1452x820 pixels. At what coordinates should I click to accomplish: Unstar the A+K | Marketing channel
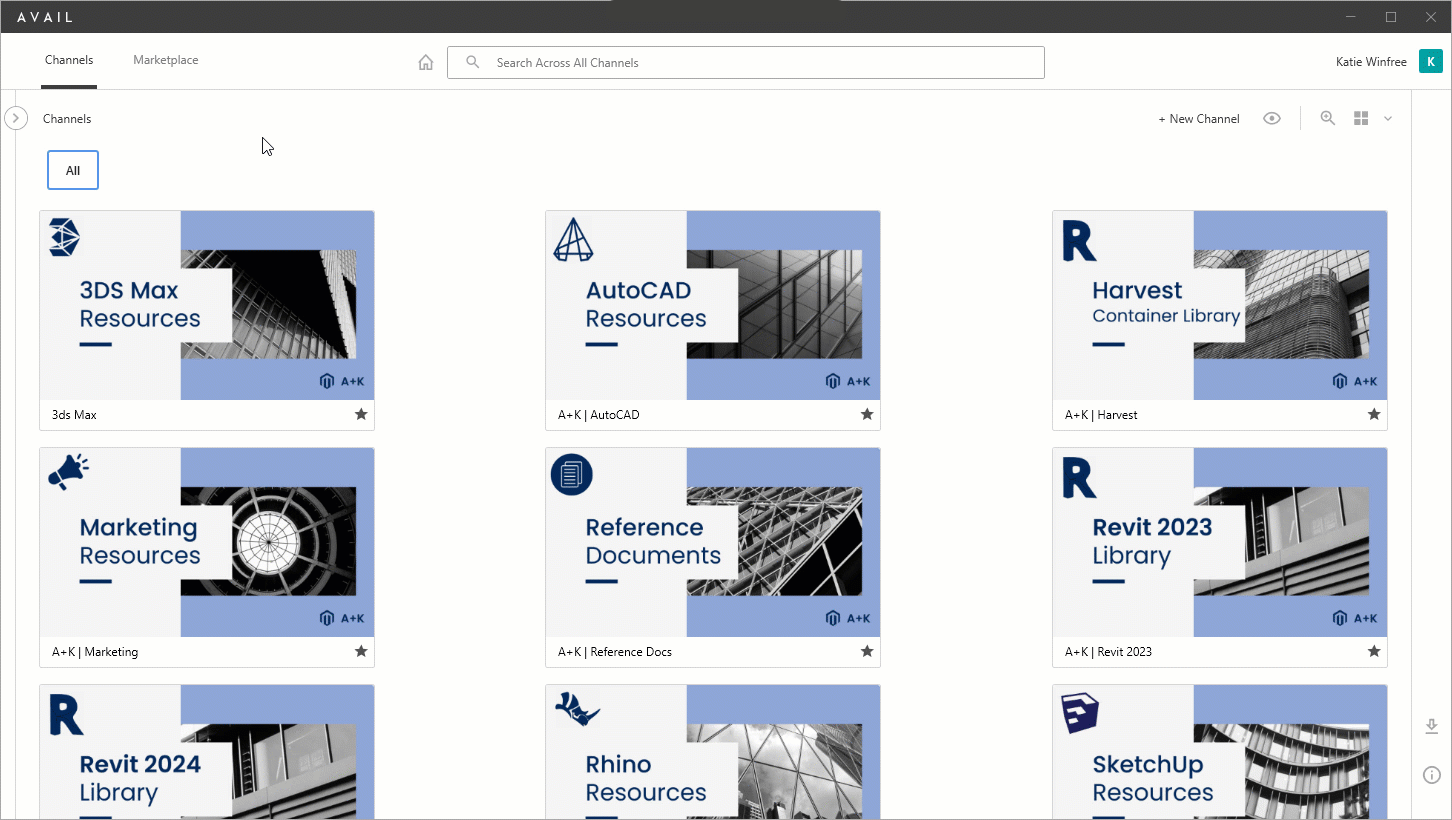[361, 651]
